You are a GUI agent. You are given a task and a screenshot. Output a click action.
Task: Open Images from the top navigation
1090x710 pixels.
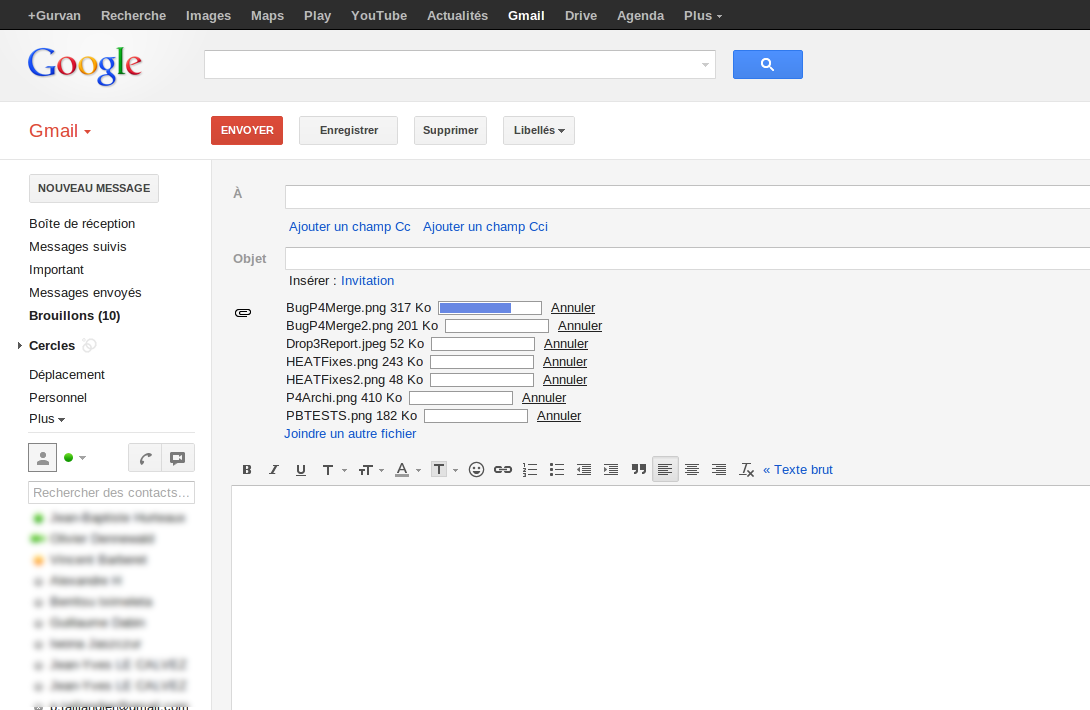coord(209,15)
